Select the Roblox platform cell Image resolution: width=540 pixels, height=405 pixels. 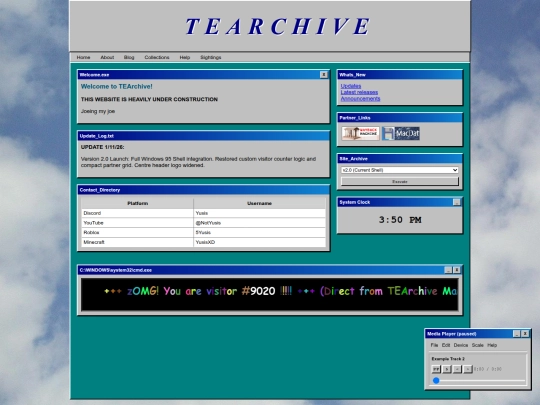(x=137, y=232)
